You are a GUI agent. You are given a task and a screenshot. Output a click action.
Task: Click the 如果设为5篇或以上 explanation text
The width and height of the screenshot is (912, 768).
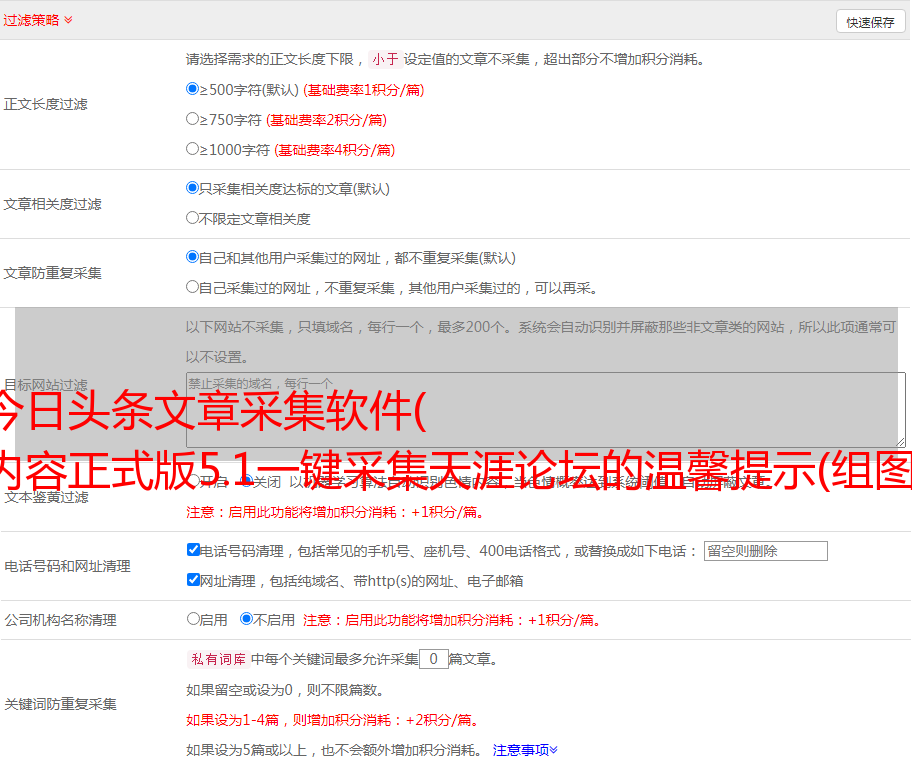pyautogui.click(x=334, y=751)
